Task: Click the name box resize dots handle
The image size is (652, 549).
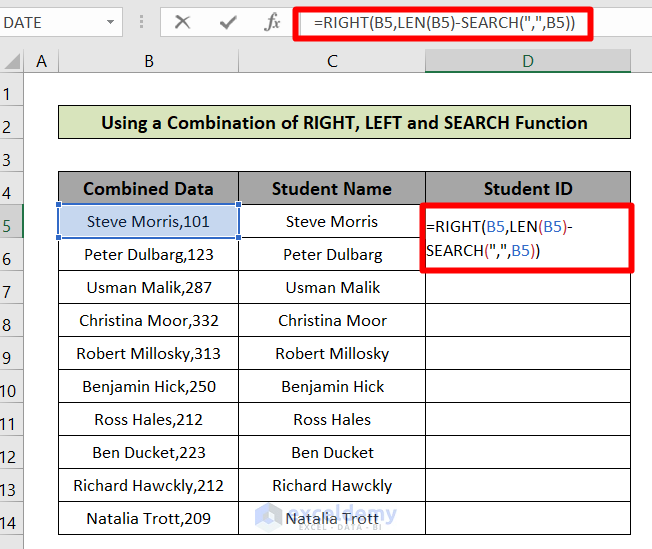Action: pos(142,22)
